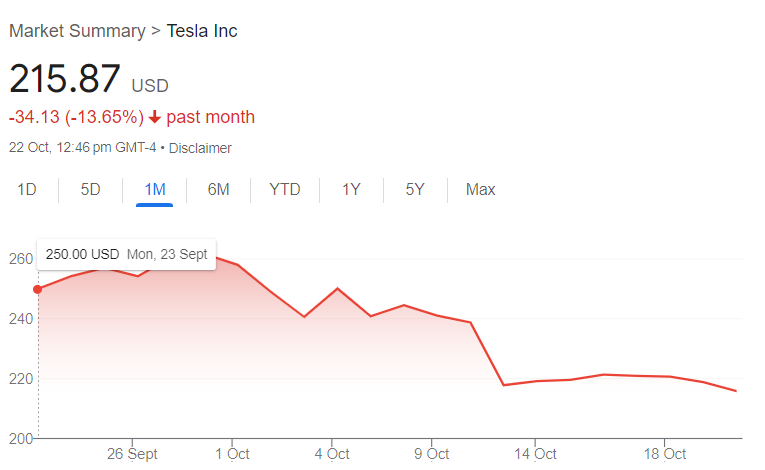Select the Max time range
Image resolution: width=765 pixels, height=470 pixels.
click(481, 189)
